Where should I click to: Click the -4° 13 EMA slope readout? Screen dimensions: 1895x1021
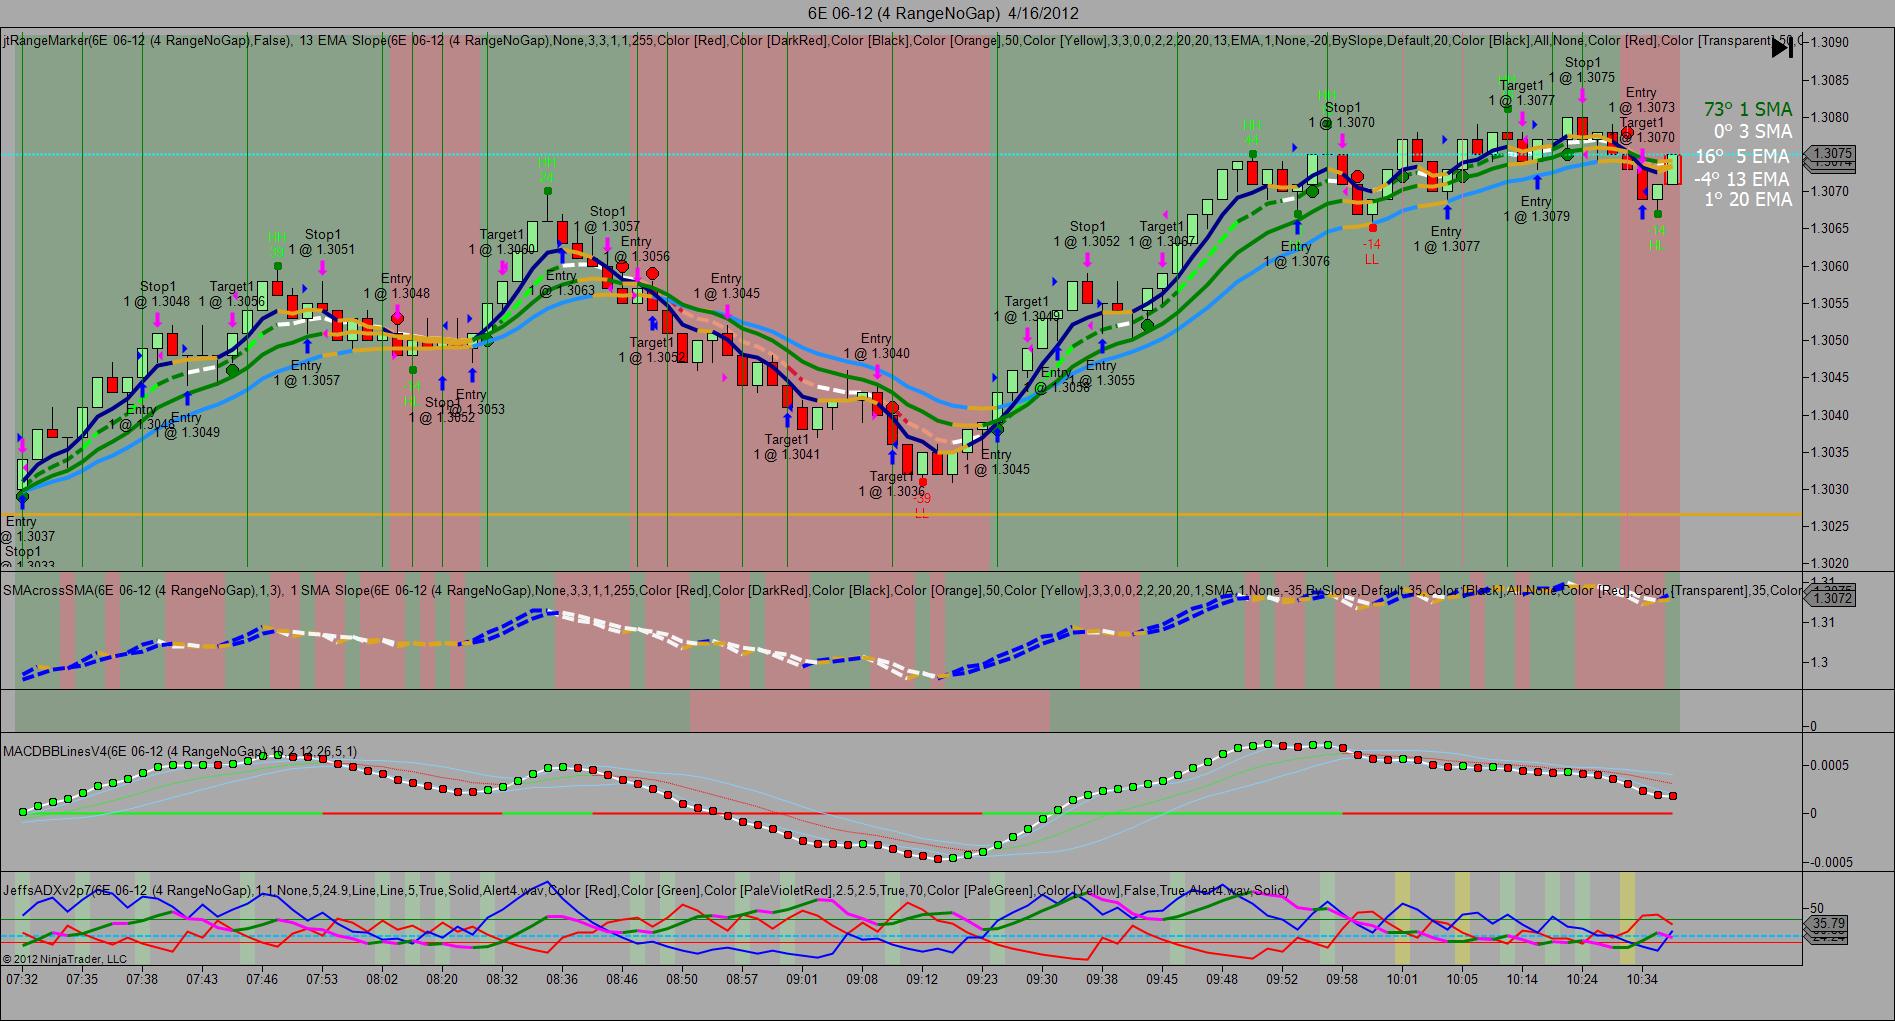1741,179
